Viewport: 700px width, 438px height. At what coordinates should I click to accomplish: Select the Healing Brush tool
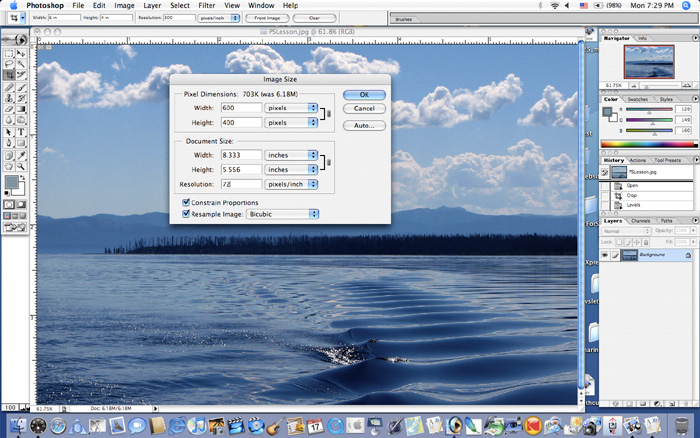pyautogui.click(x=9, y=88)
